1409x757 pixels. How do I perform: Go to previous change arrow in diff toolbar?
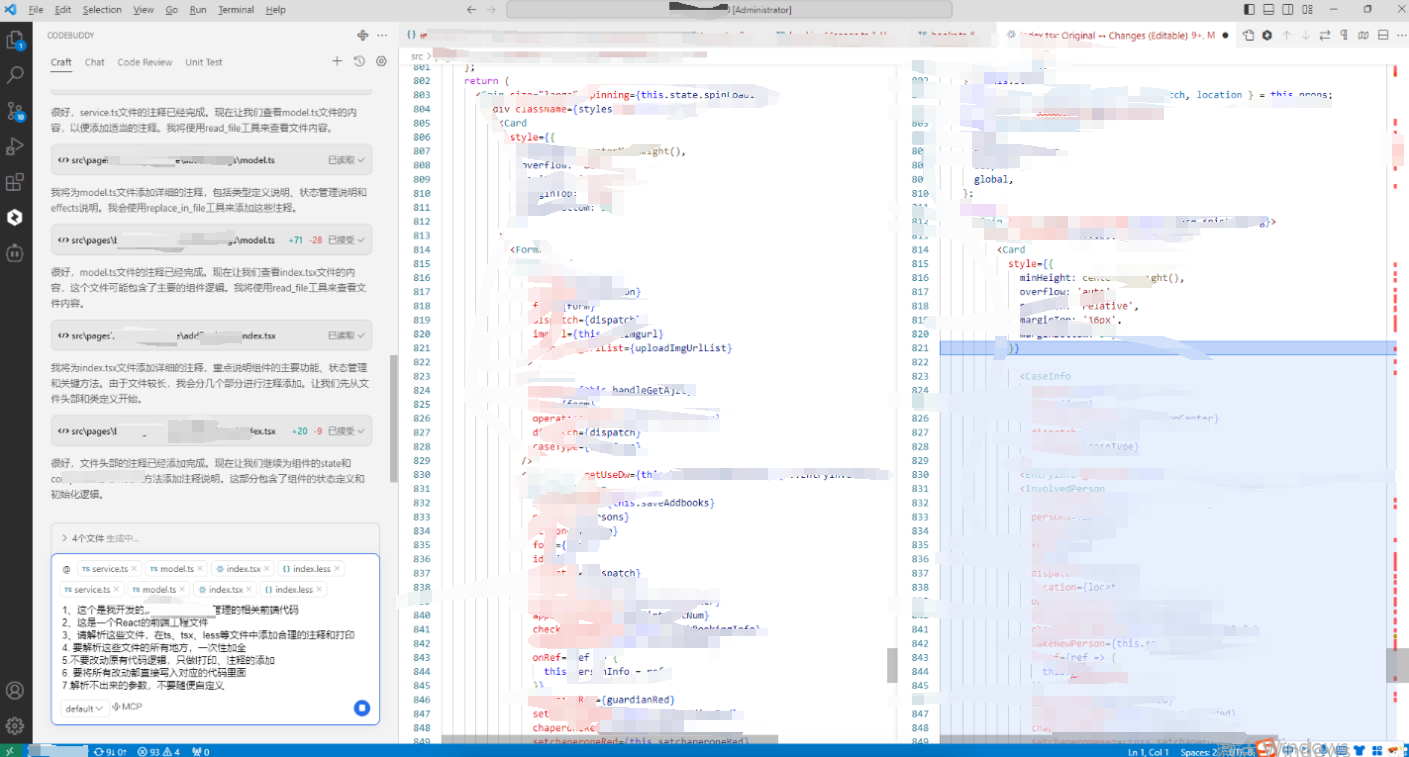(x=1287, y=35)
